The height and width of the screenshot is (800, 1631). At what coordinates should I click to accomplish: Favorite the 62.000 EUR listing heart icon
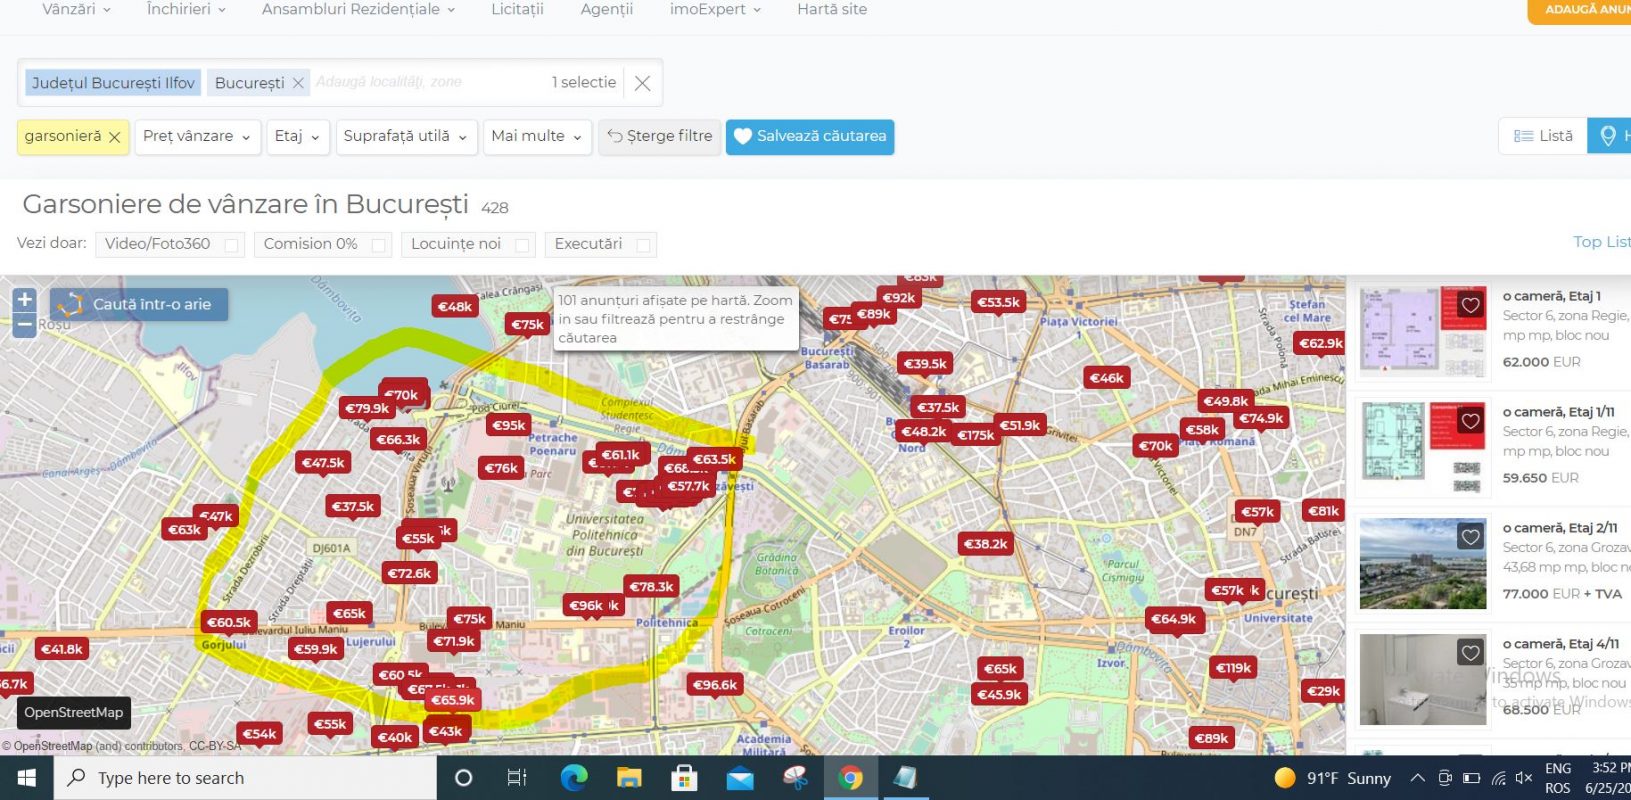point(1470,305)
